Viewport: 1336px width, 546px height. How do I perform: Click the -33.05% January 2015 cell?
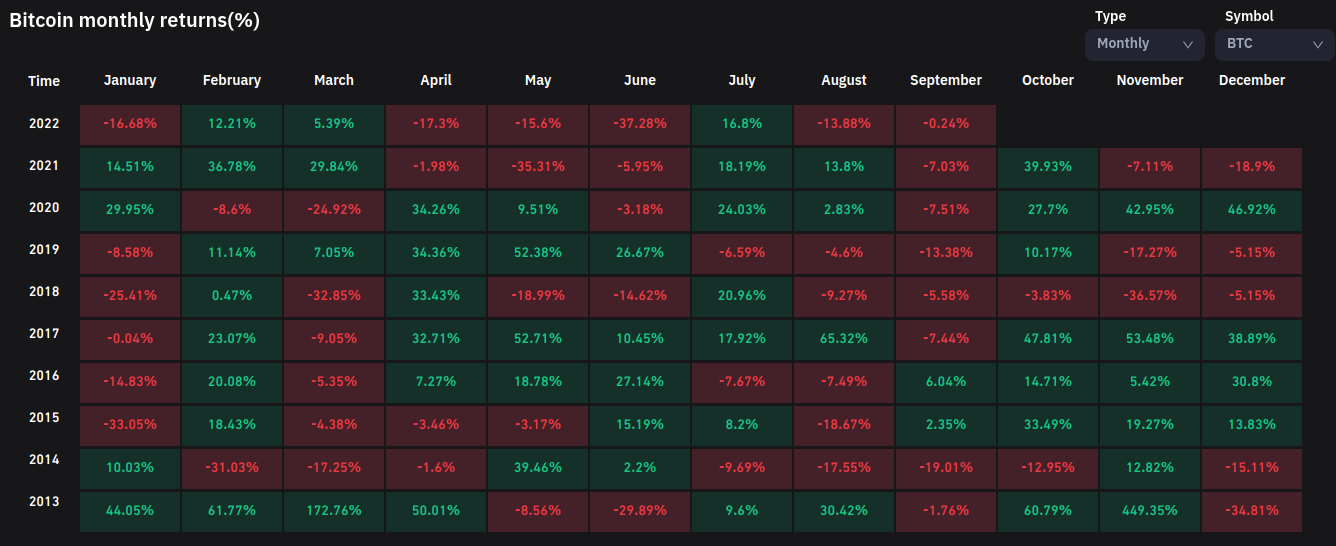[130, 424]
